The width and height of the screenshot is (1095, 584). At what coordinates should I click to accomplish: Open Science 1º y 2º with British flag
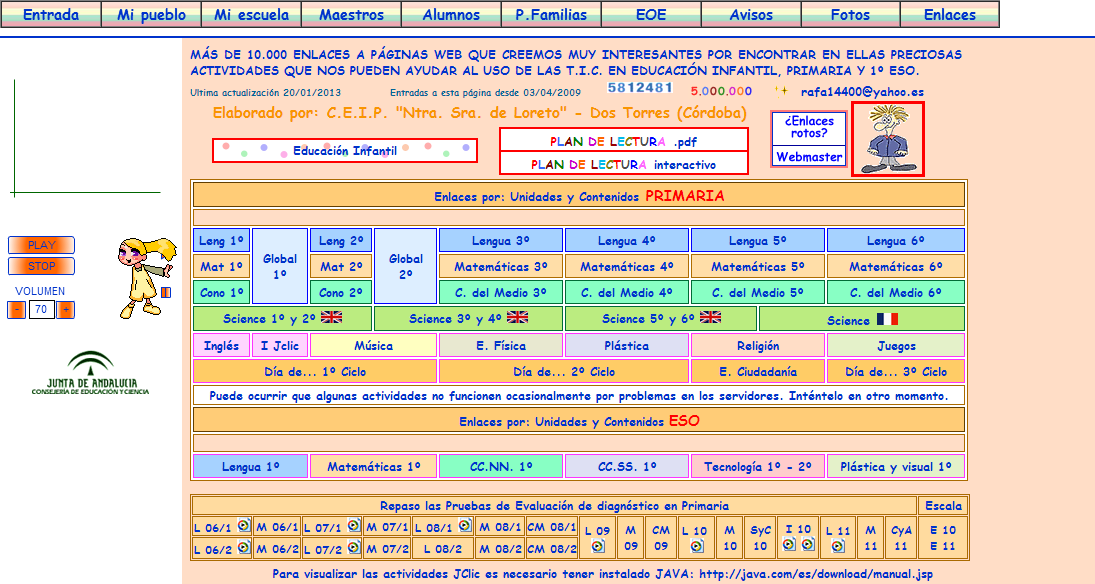point(282,319)
